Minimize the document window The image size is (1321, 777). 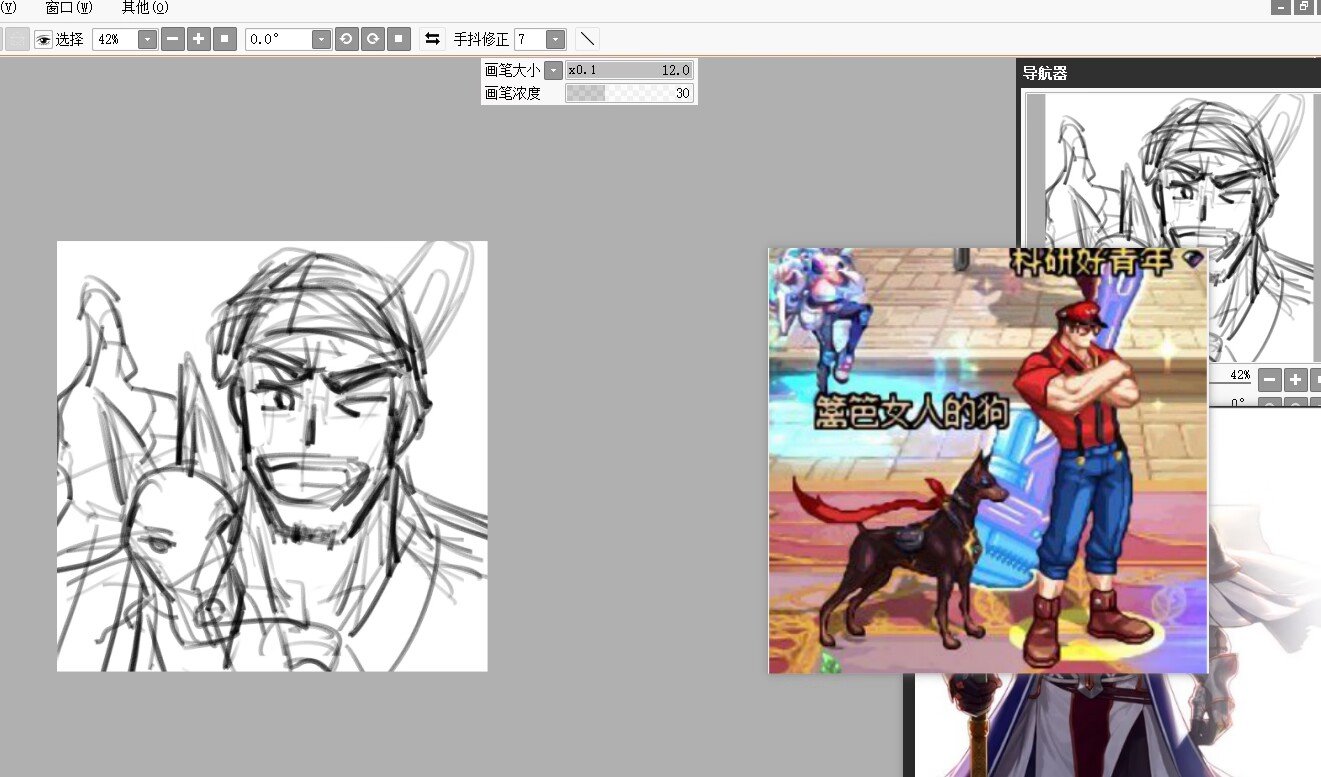[x=1281, y=7]
